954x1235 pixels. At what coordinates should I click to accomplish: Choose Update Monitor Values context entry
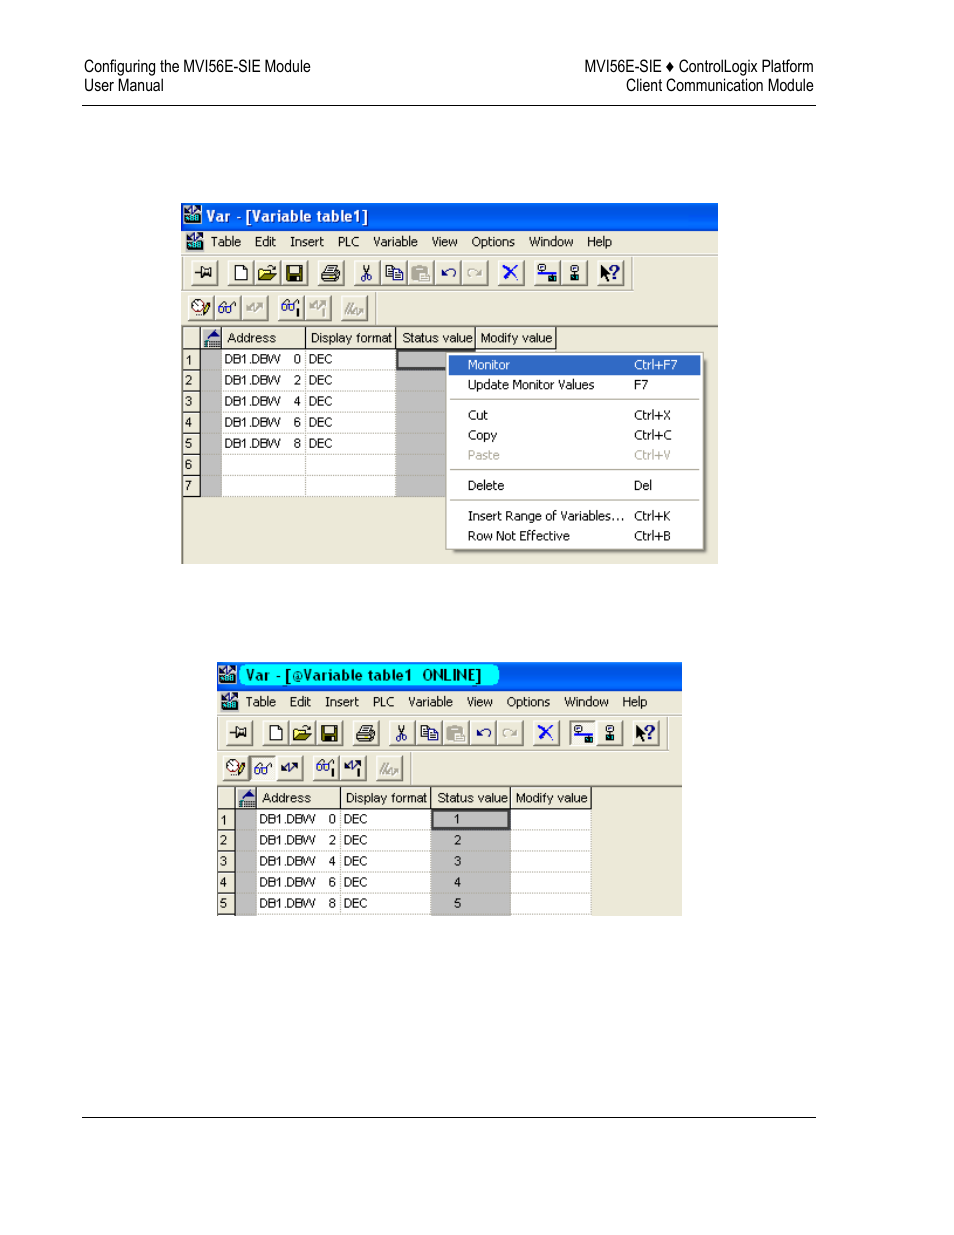click(x=574, y=385)
